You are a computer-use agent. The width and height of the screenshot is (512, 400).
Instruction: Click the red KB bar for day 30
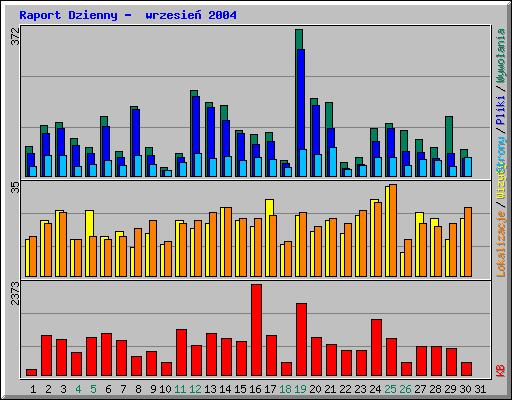tap(466, 369)
